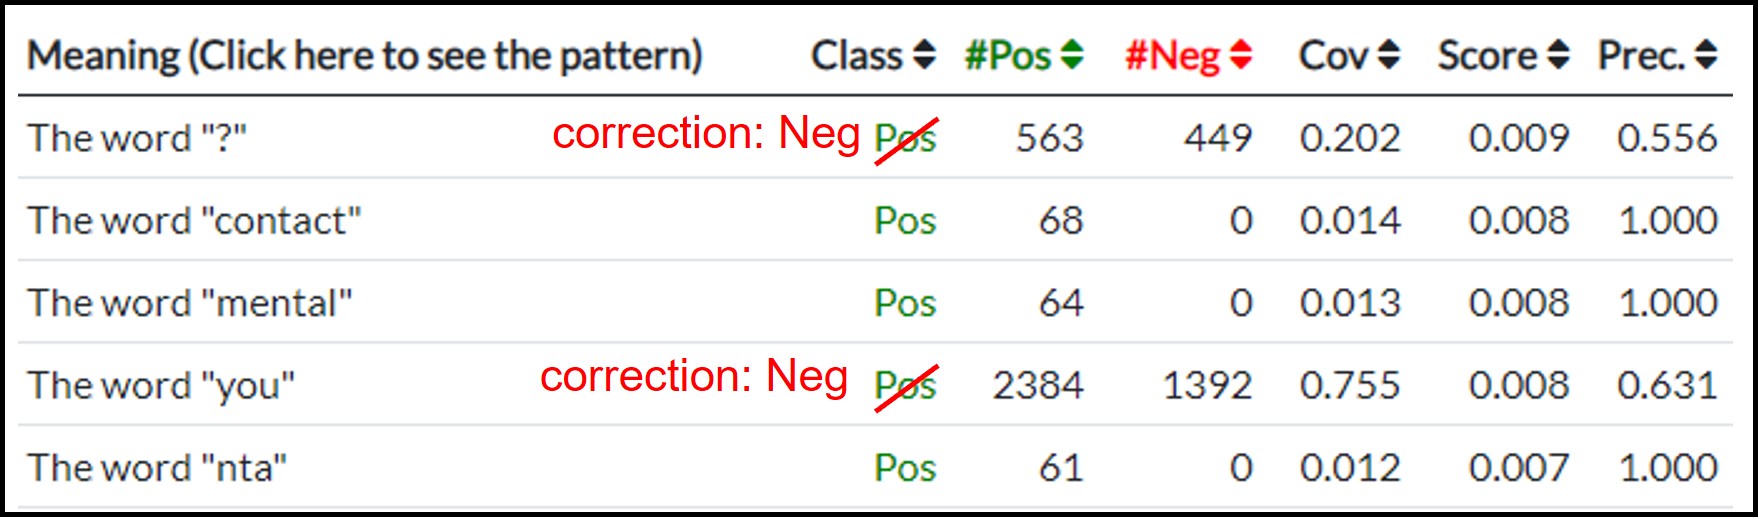Select the word "mental" row
Image resolution: width=1758 pixels, height=517 pixels.
tap(190, 303)
